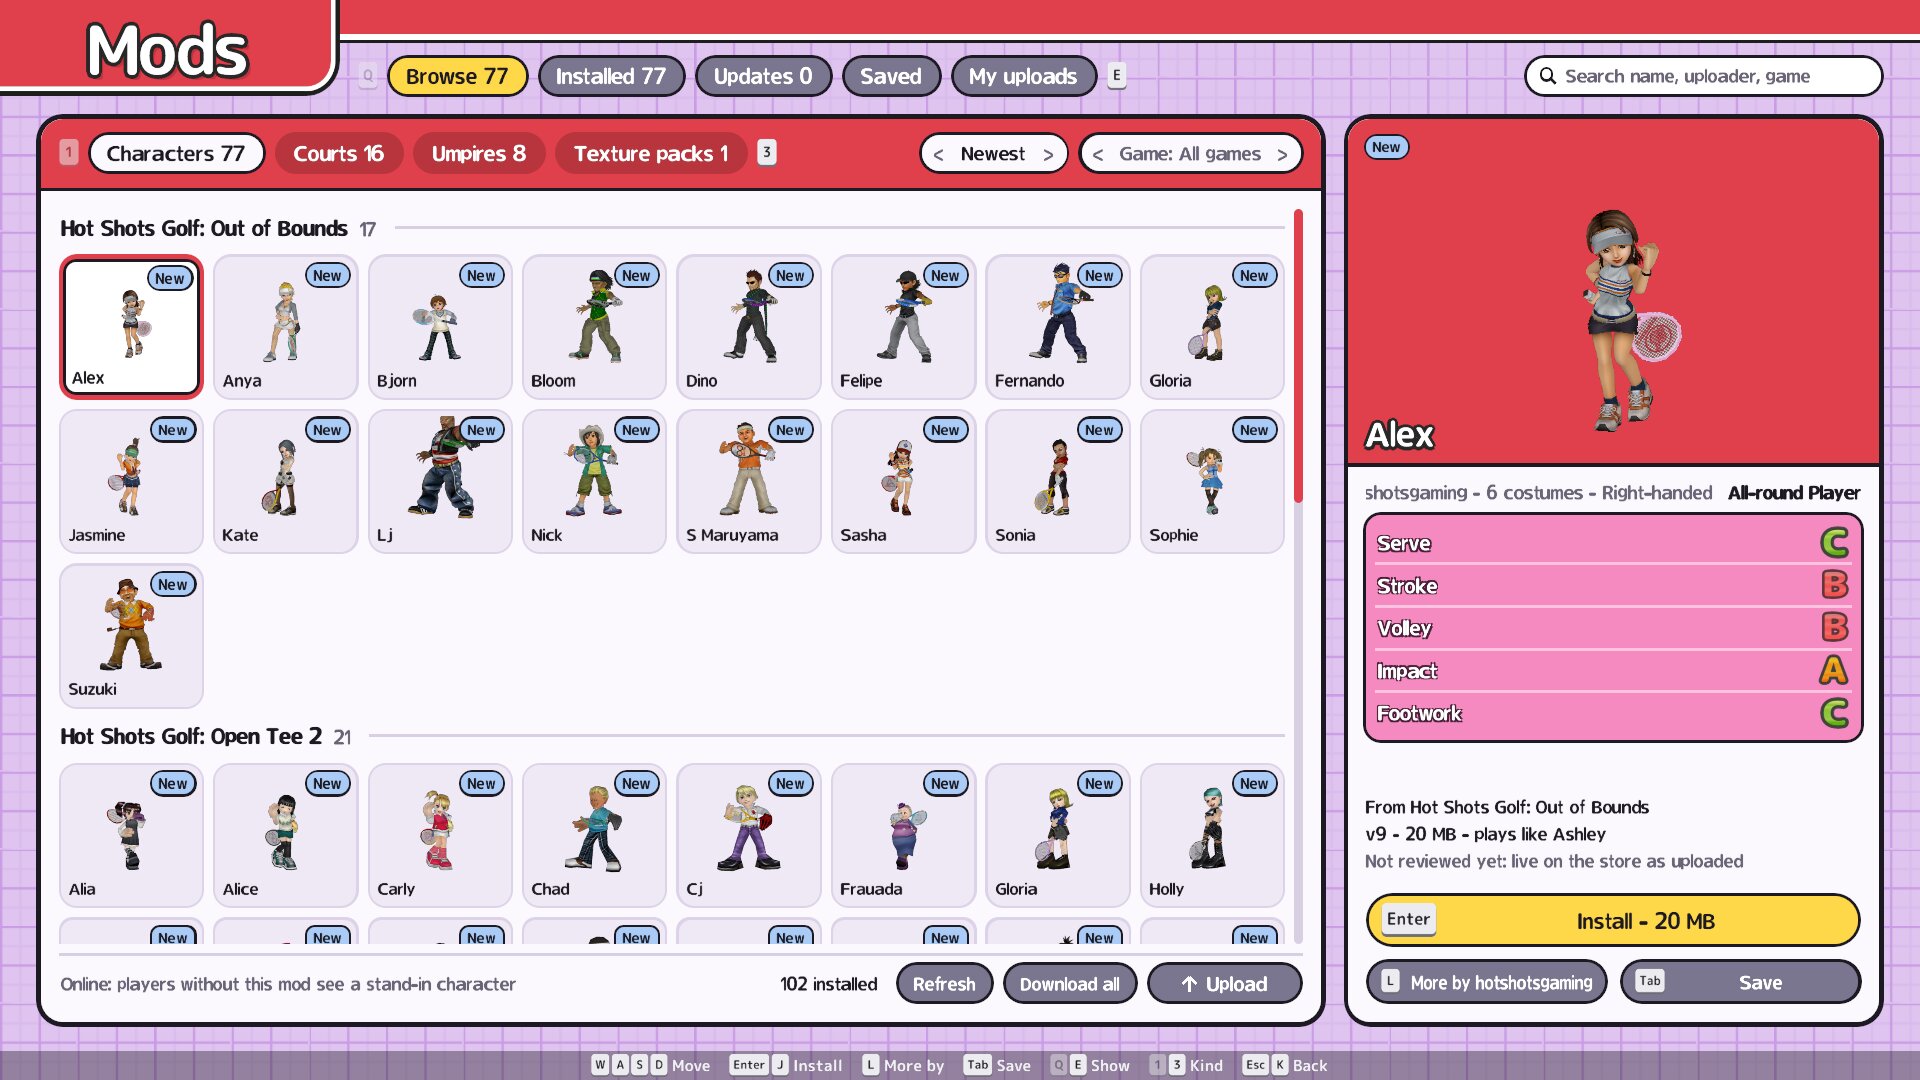
Task: Filter by Texture packs 1 kind
Action: [x=651, y=153]
